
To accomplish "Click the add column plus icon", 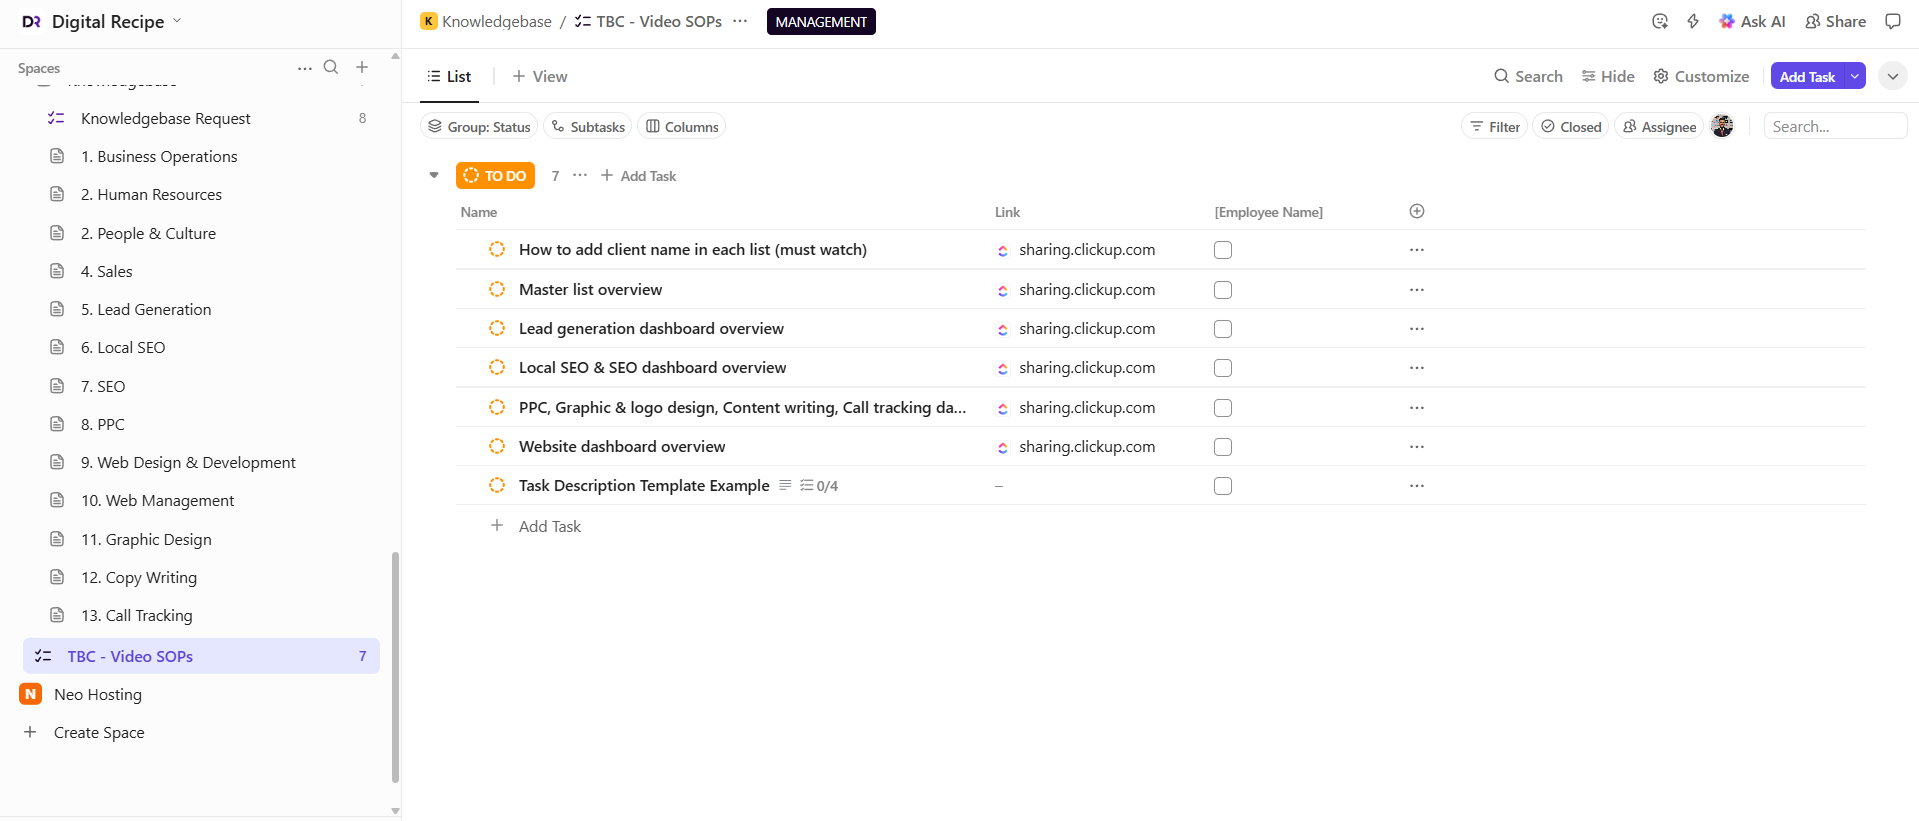I will pos(1416,211).
